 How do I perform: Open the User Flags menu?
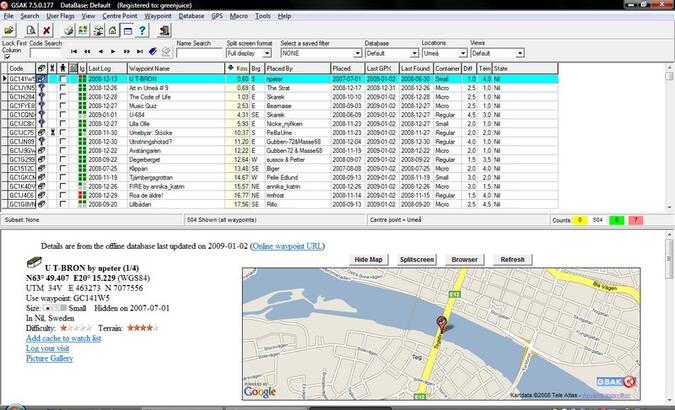click(x=60, y=16)
